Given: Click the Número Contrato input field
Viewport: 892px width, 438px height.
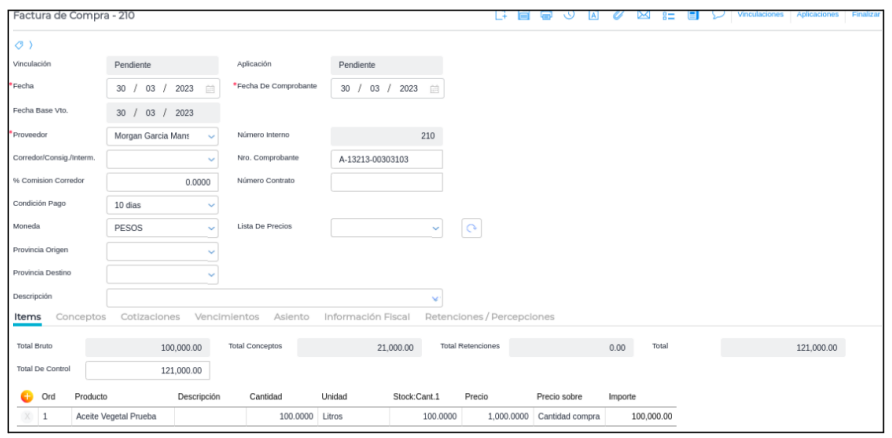Looking at the screenshot, I should [x=387, y=183].
